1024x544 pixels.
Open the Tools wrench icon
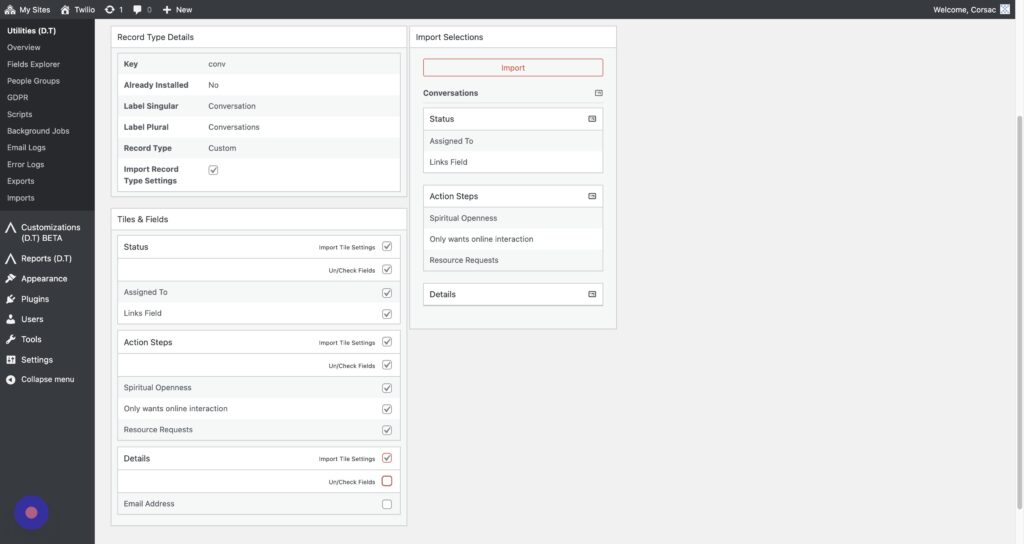coord(11,339)
